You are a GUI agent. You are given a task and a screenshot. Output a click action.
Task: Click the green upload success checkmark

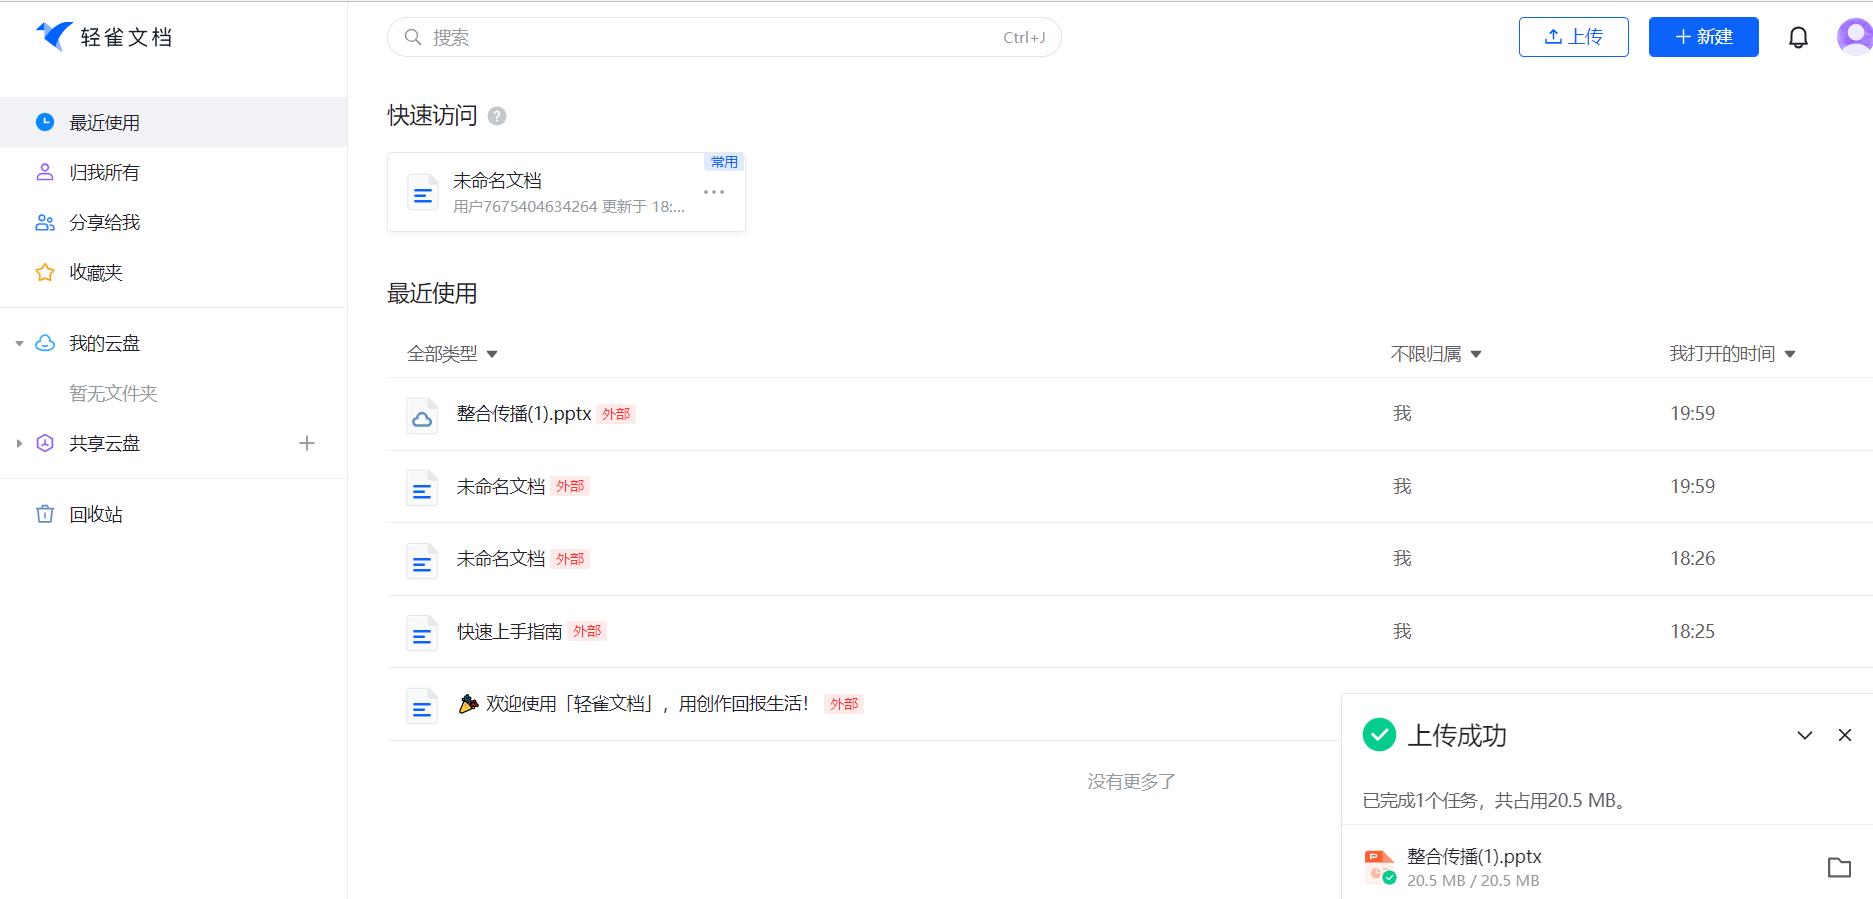tap(1379, 735)
